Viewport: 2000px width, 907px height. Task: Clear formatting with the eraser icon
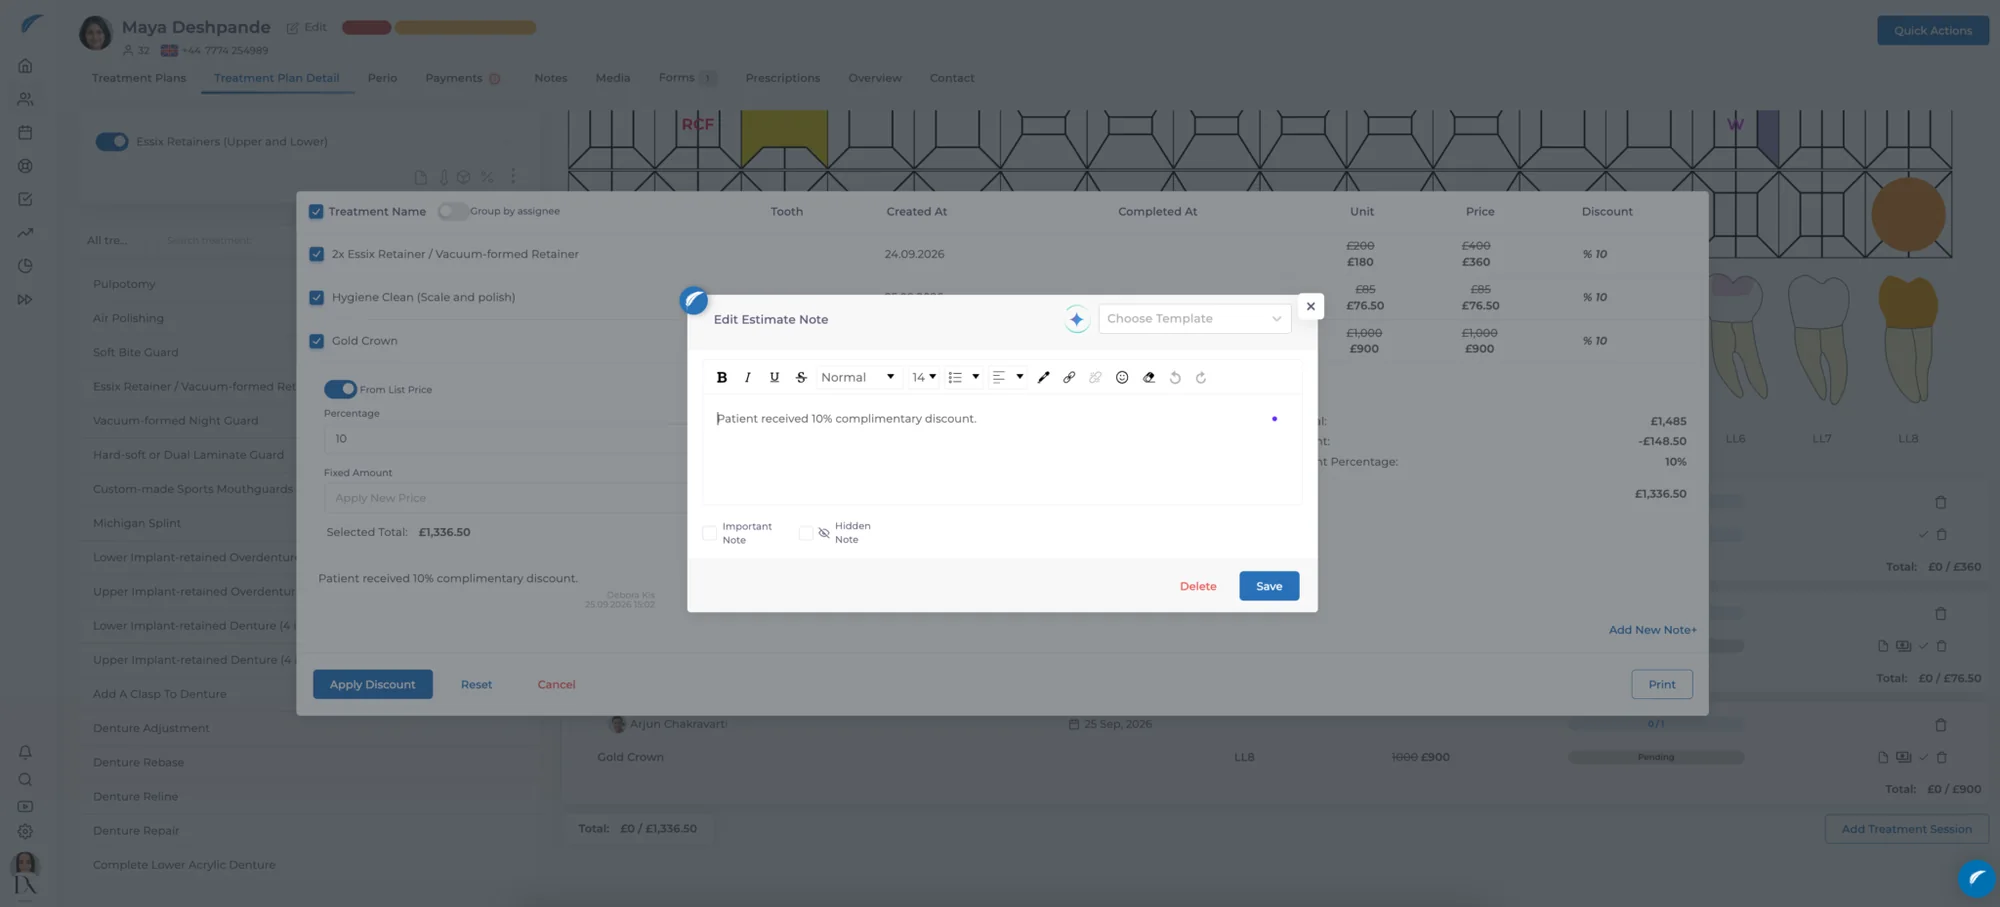(1148, 377)
